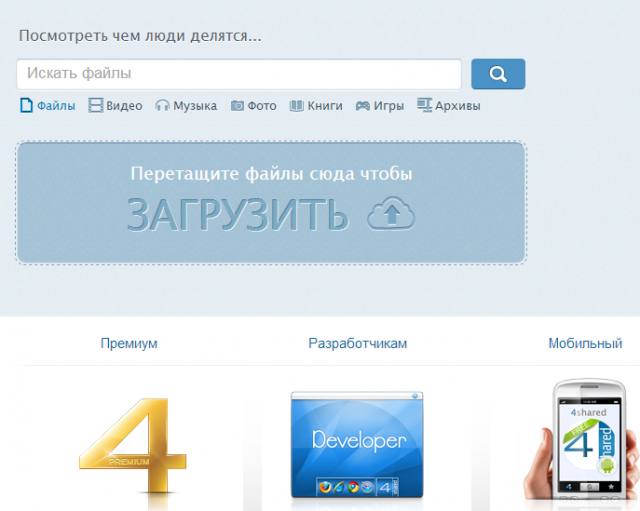Image resolution: width=640 pixels, height=511 pixels.
Task: Switch to the Книги filter text label
Action: pos(326,105)
